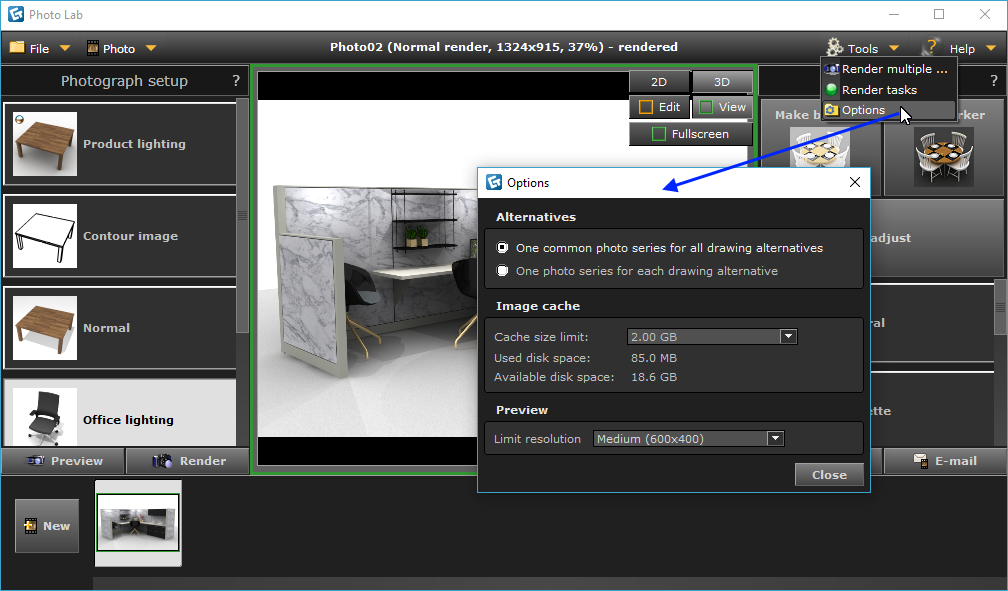Click the green Render tasks status icon
The width and height of the screenshot is (1008, 591).
pyautogui.click(x=831, y=89)
